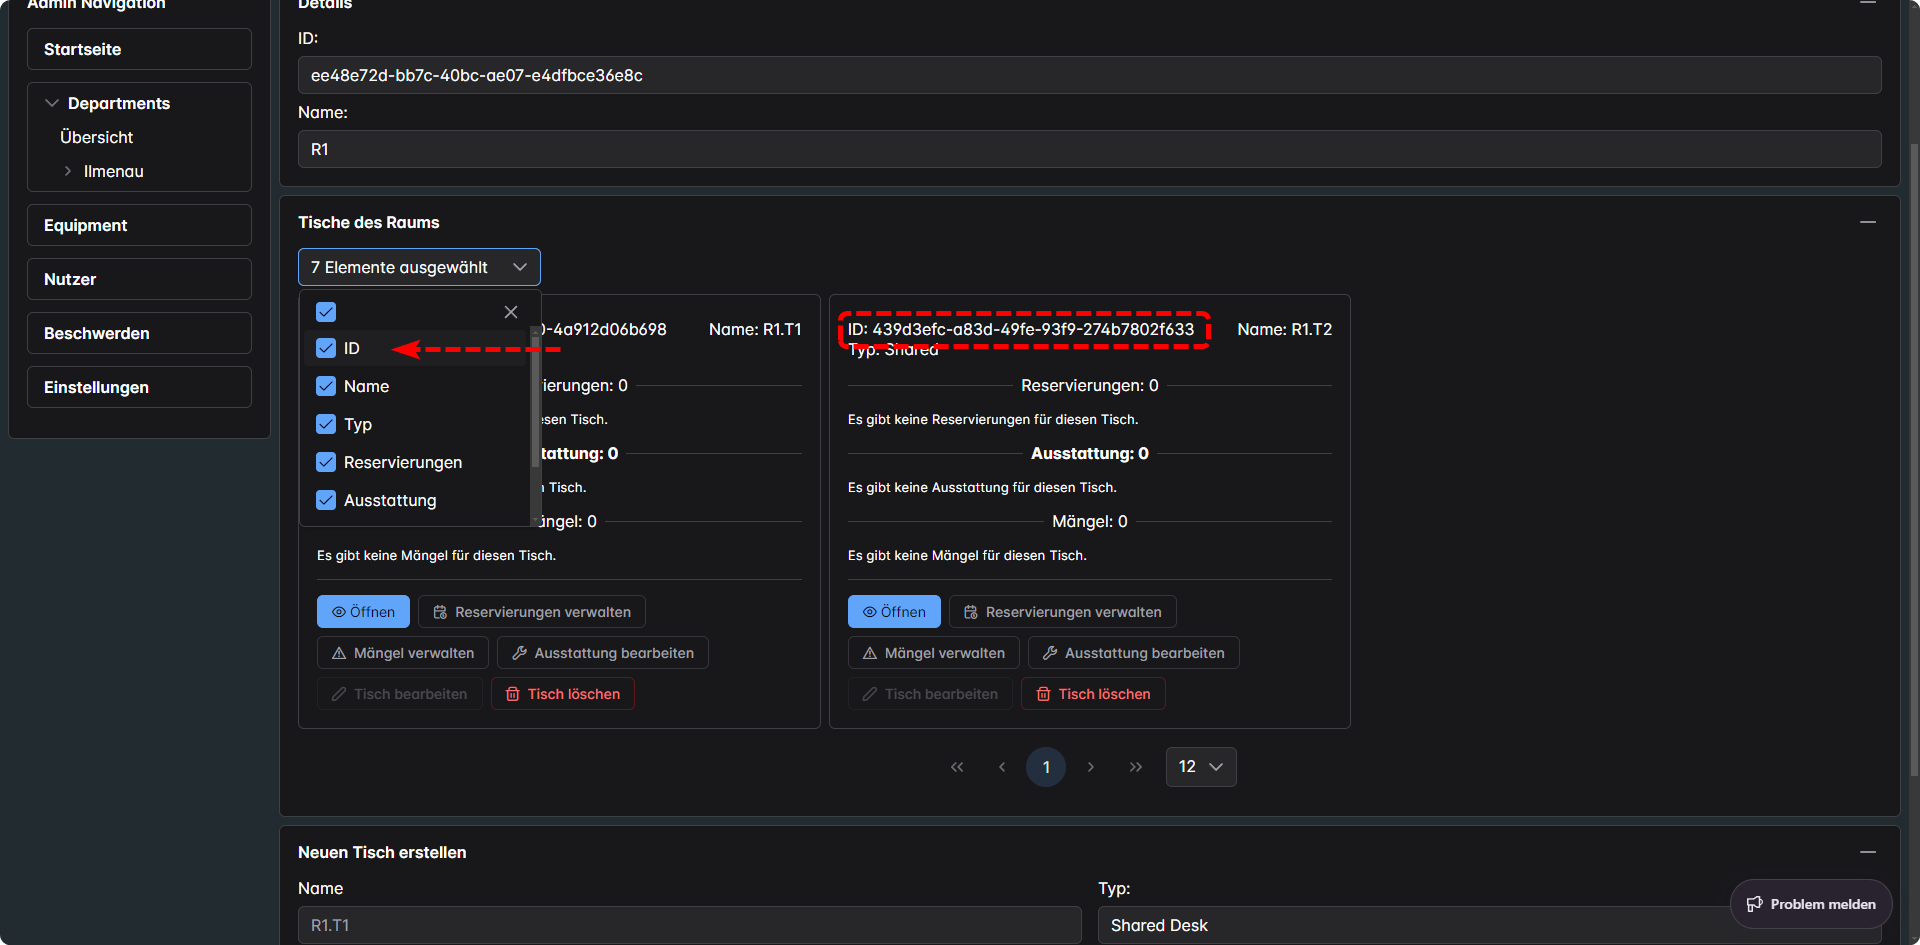Click the room Name field containing R1
1920x945 pixels.
point(1090,149)
